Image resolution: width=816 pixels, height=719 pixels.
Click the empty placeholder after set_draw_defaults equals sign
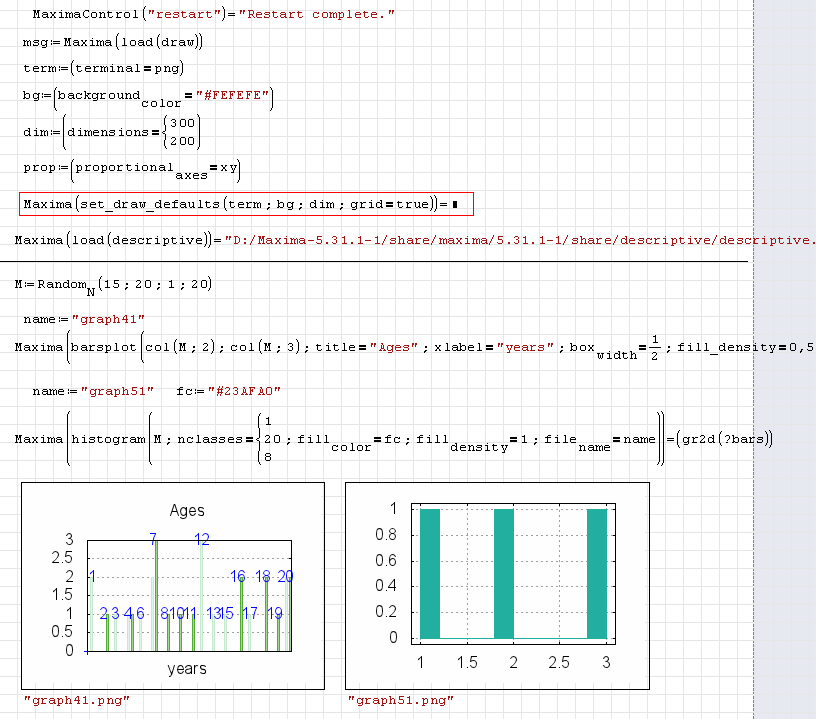point(454,205)
